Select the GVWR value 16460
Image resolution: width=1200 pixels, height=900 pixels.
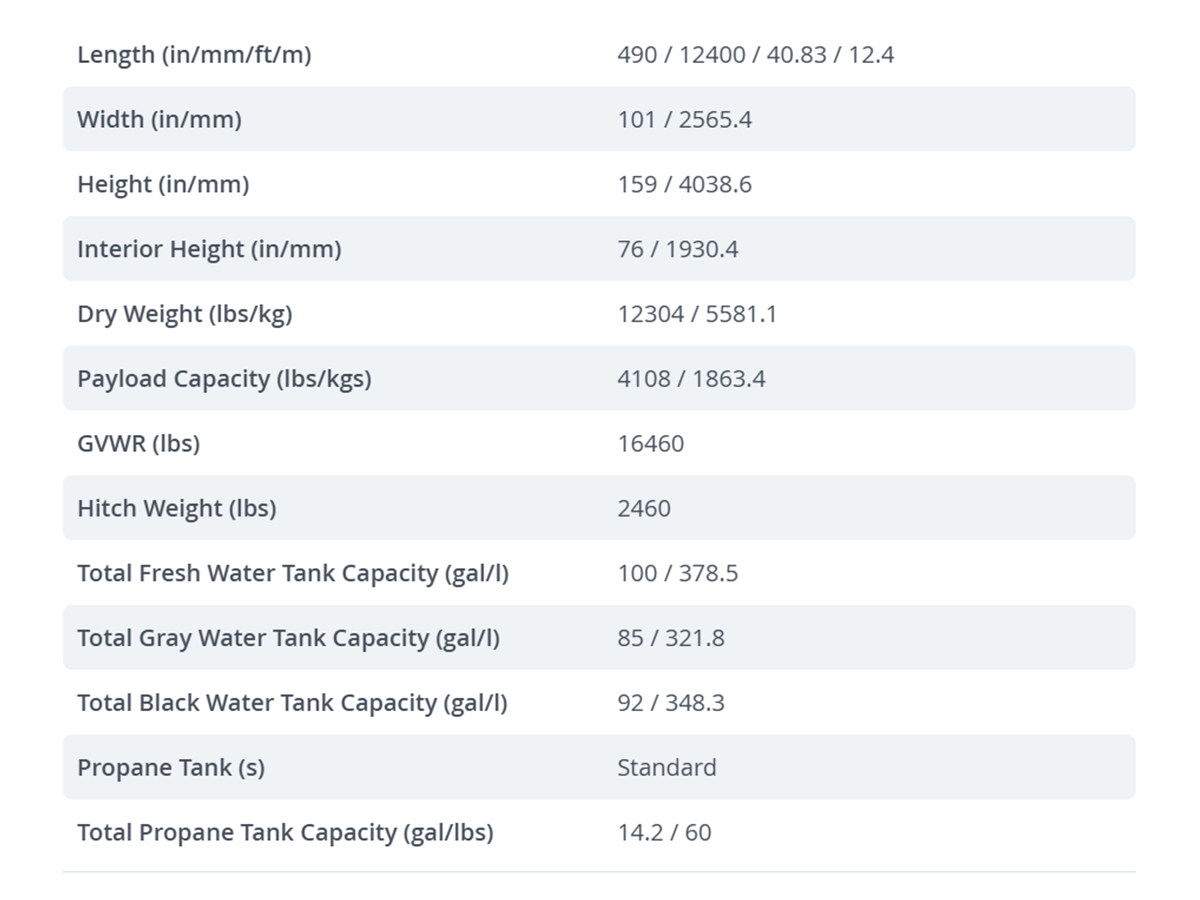(x=650, y=444)
